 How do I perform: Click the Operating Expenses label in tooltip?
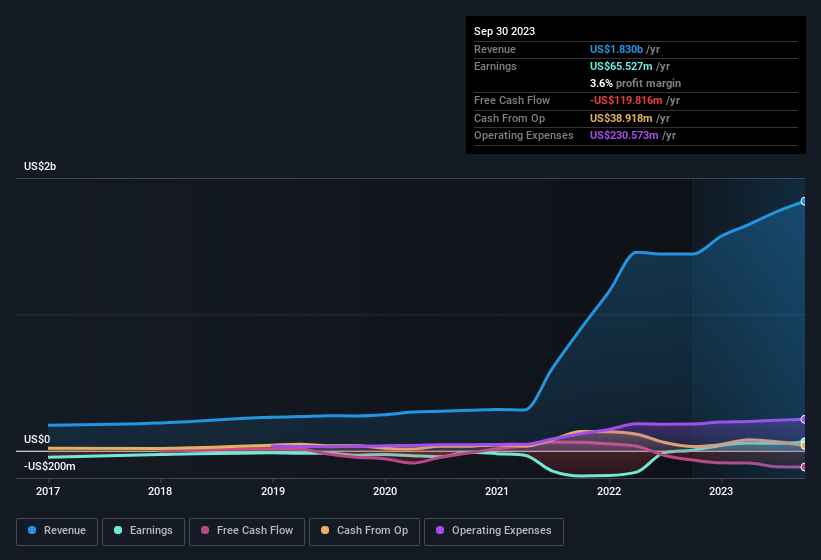[x=524, y=135]
